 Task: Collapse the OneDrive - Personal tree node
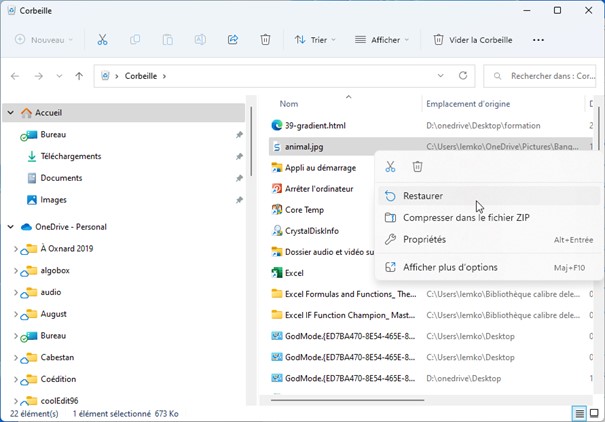[10, 227]
